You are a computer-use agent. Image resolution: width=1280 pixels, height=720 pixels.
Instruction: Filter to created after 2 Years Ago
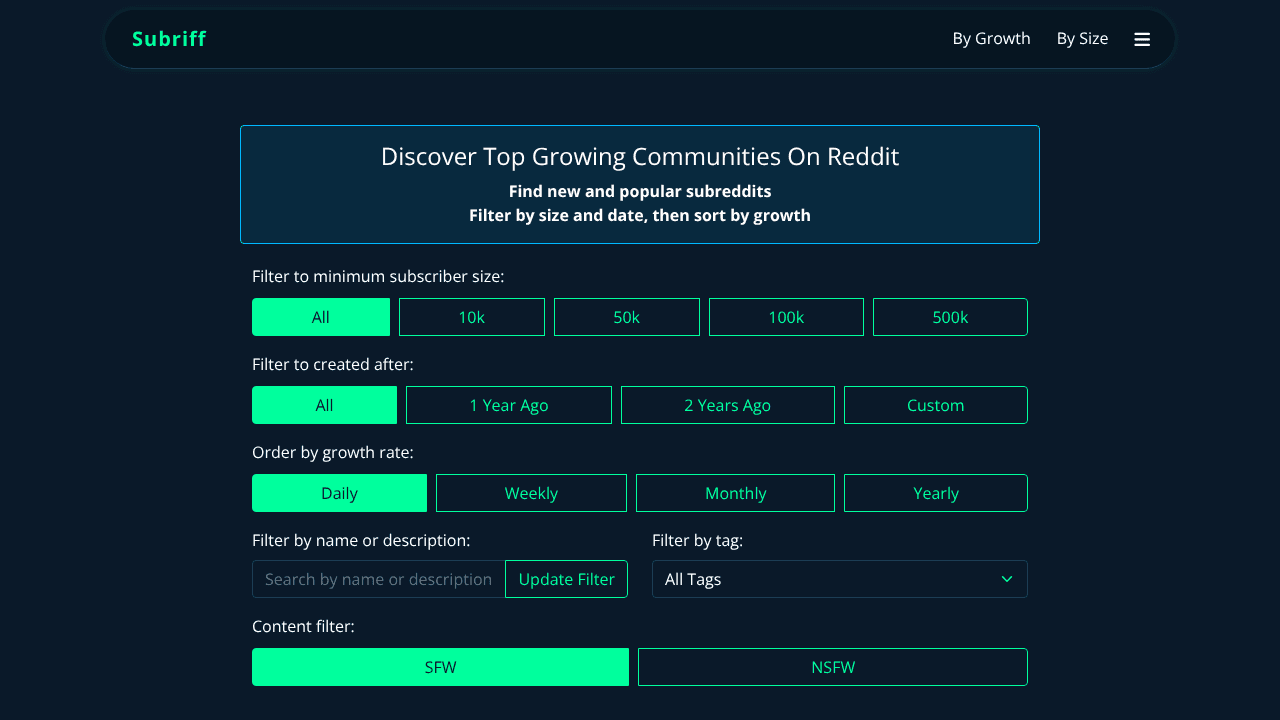coord(728,405)
